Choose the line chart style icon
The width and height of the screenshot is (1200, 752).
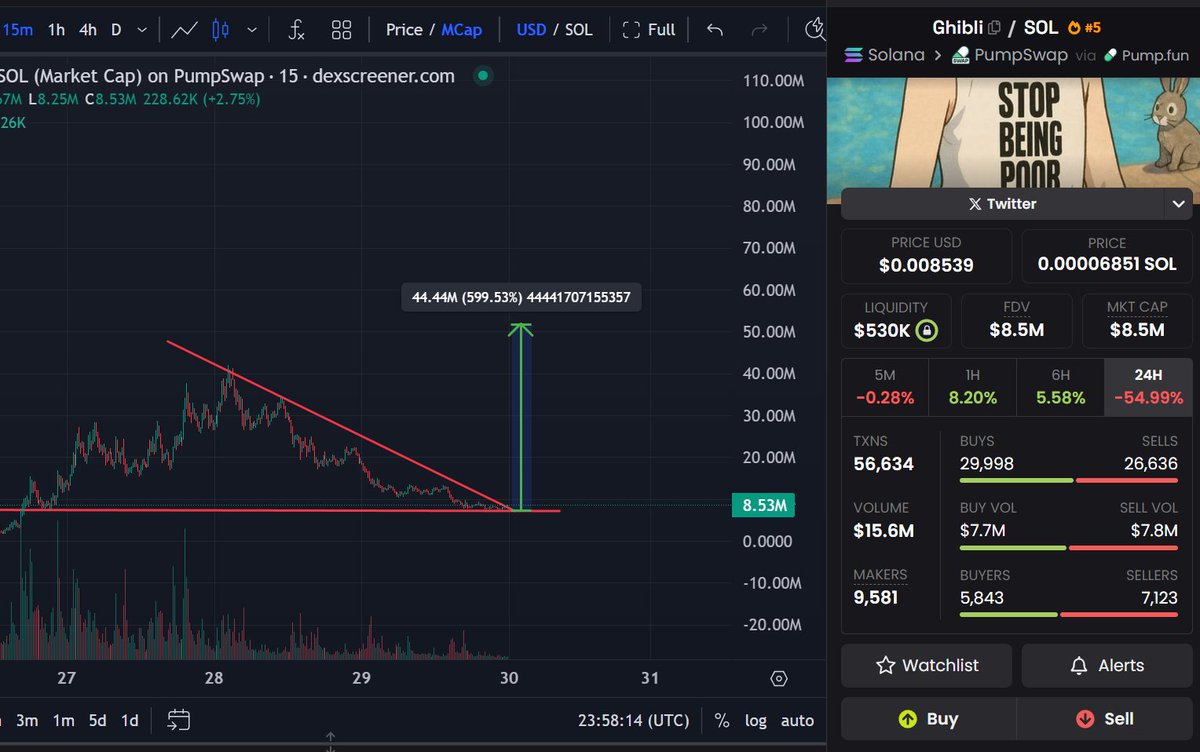pyautogui.click(x=184, y=29)
